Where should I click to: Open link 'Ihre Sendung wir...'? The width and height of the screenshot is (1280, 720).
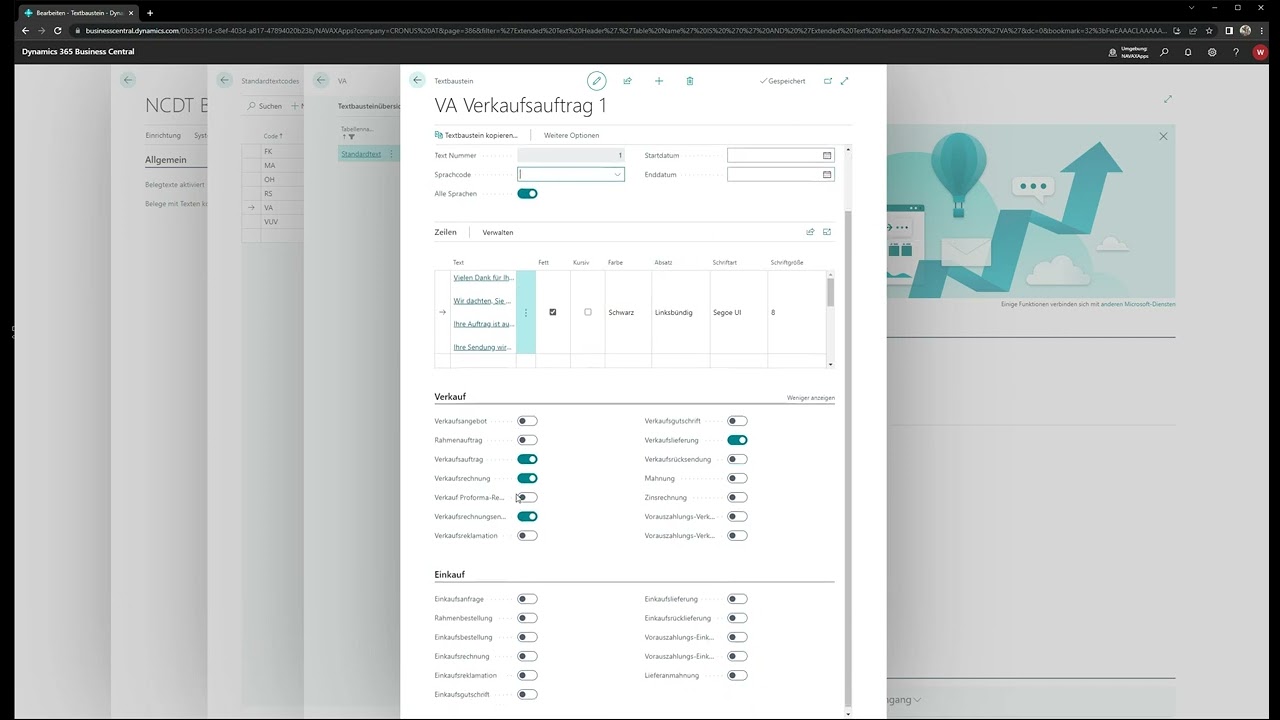(x=482, y=347)
